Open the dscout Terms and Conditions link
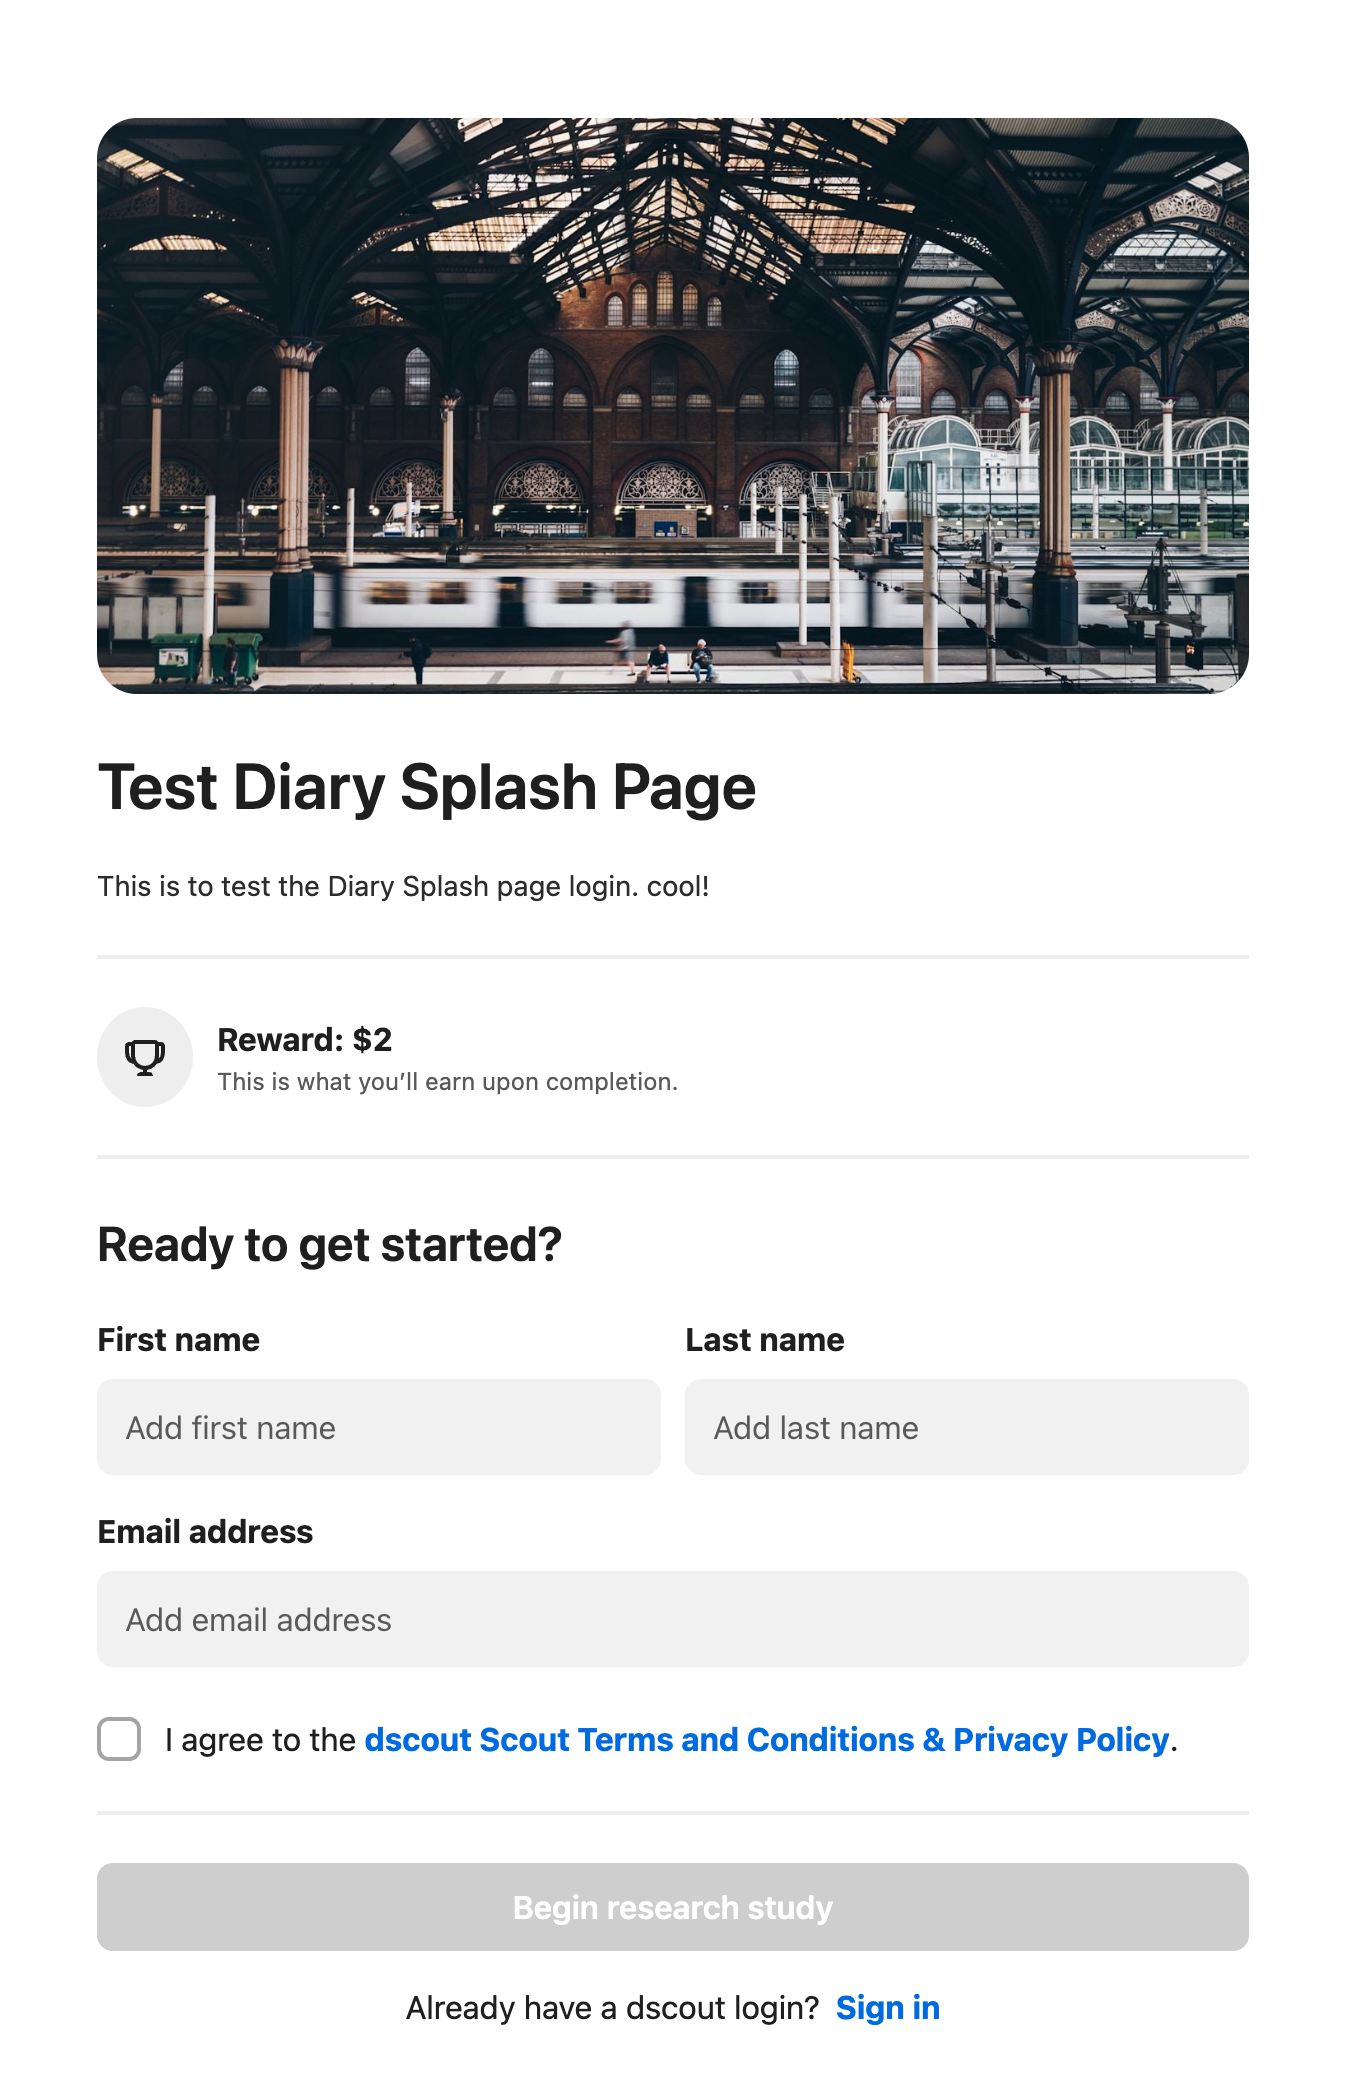 [x=766, y=1740]
